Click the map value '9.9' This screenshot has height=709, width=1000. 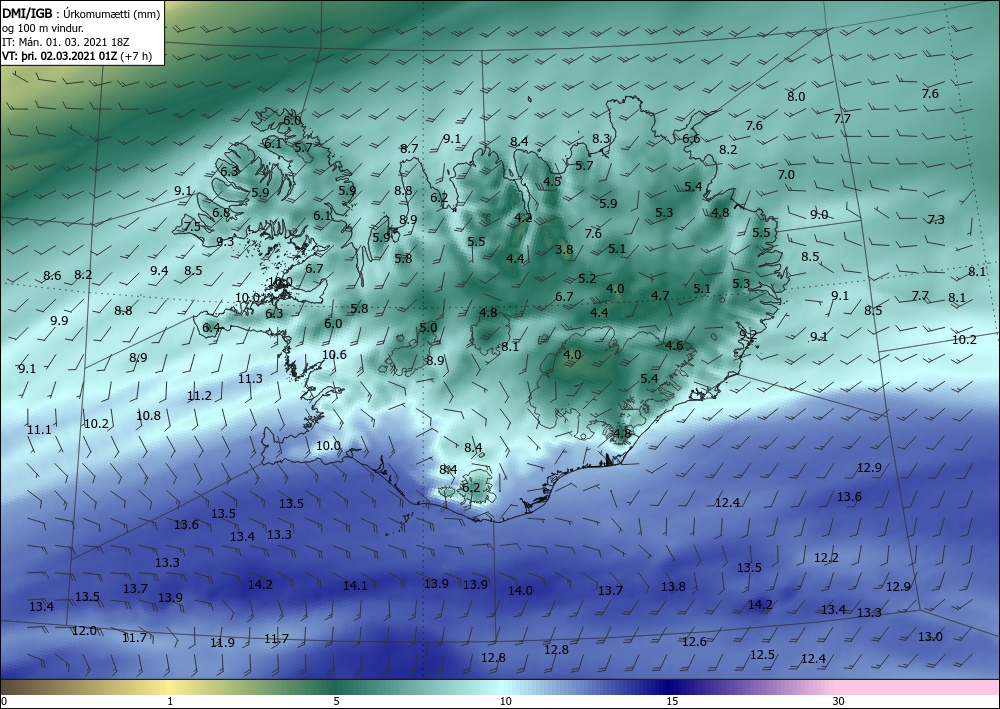tap(59, 321)
